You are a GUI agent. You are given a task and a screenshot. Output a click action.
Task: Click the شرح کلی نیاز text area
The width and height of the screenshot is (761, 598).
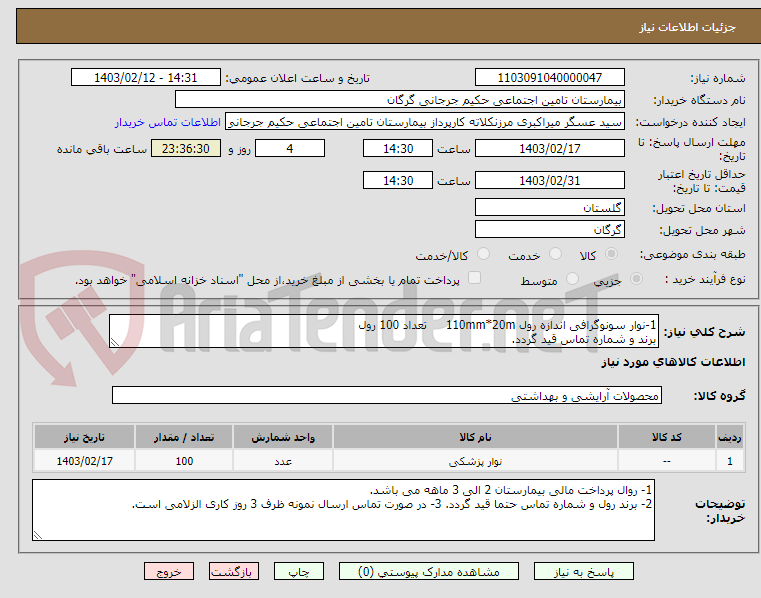pyautogui.click(x=384, y=331)
